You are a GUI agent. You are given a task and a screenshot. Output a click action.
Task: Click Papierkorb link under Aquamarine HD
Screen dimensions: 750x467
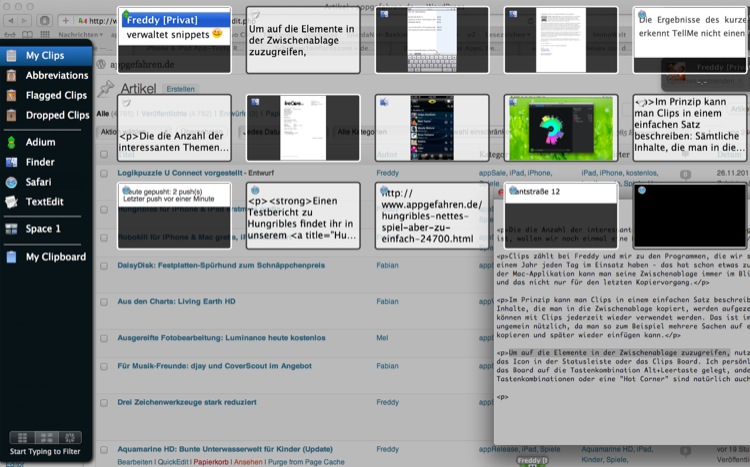coord(211,462)
